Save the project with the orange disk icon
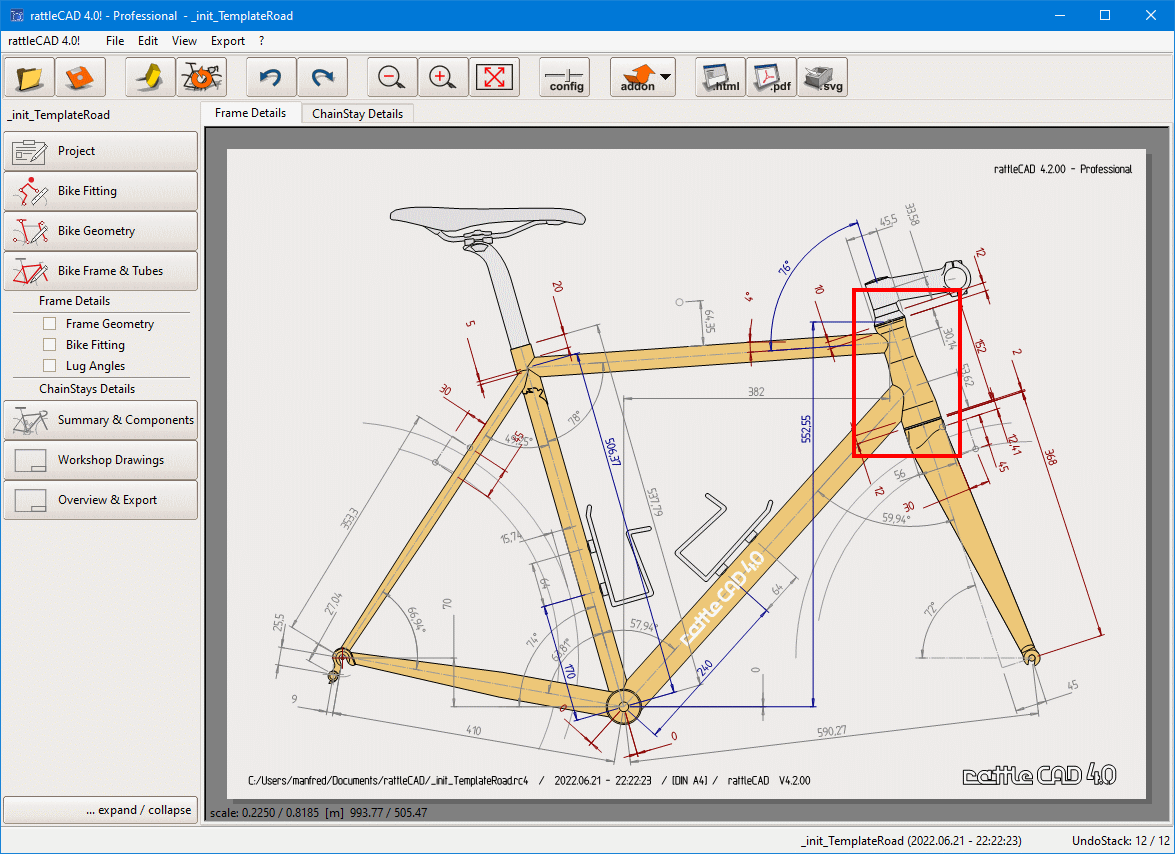Screen dimensions: 1175x854 click(80, 77)
